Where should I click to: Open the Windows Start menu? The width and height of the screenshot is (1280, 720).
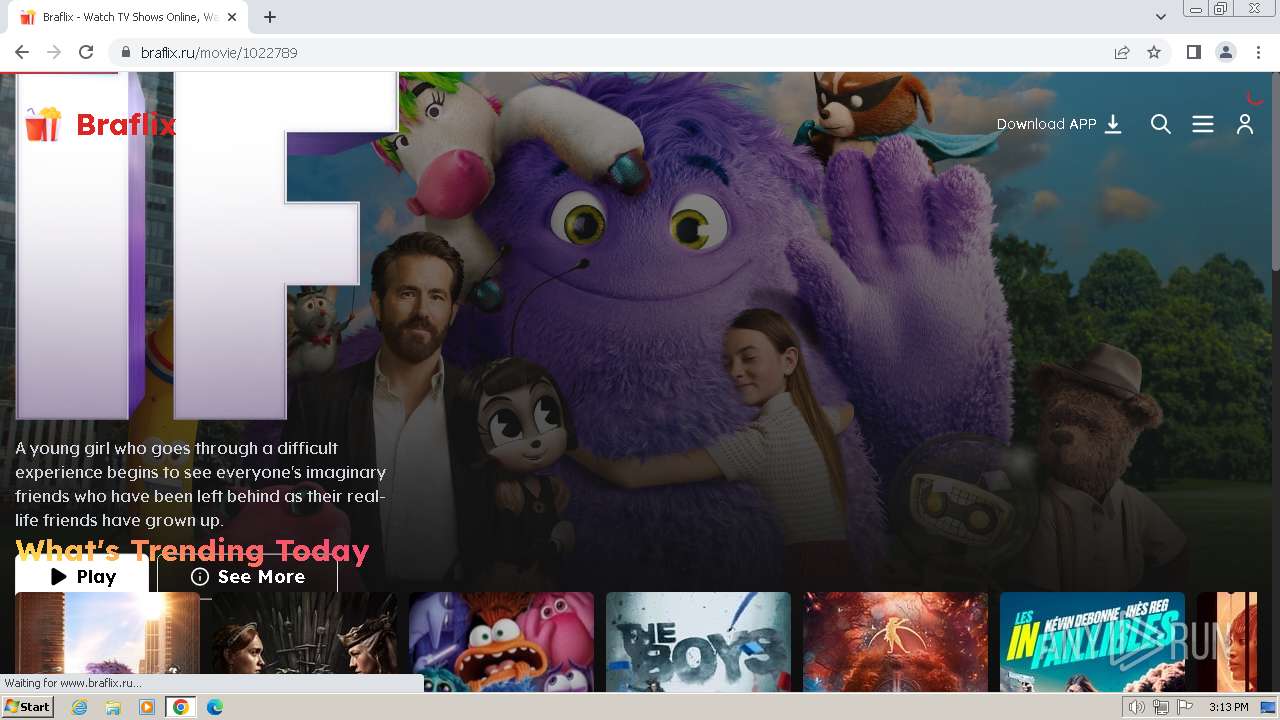[27, 707]
